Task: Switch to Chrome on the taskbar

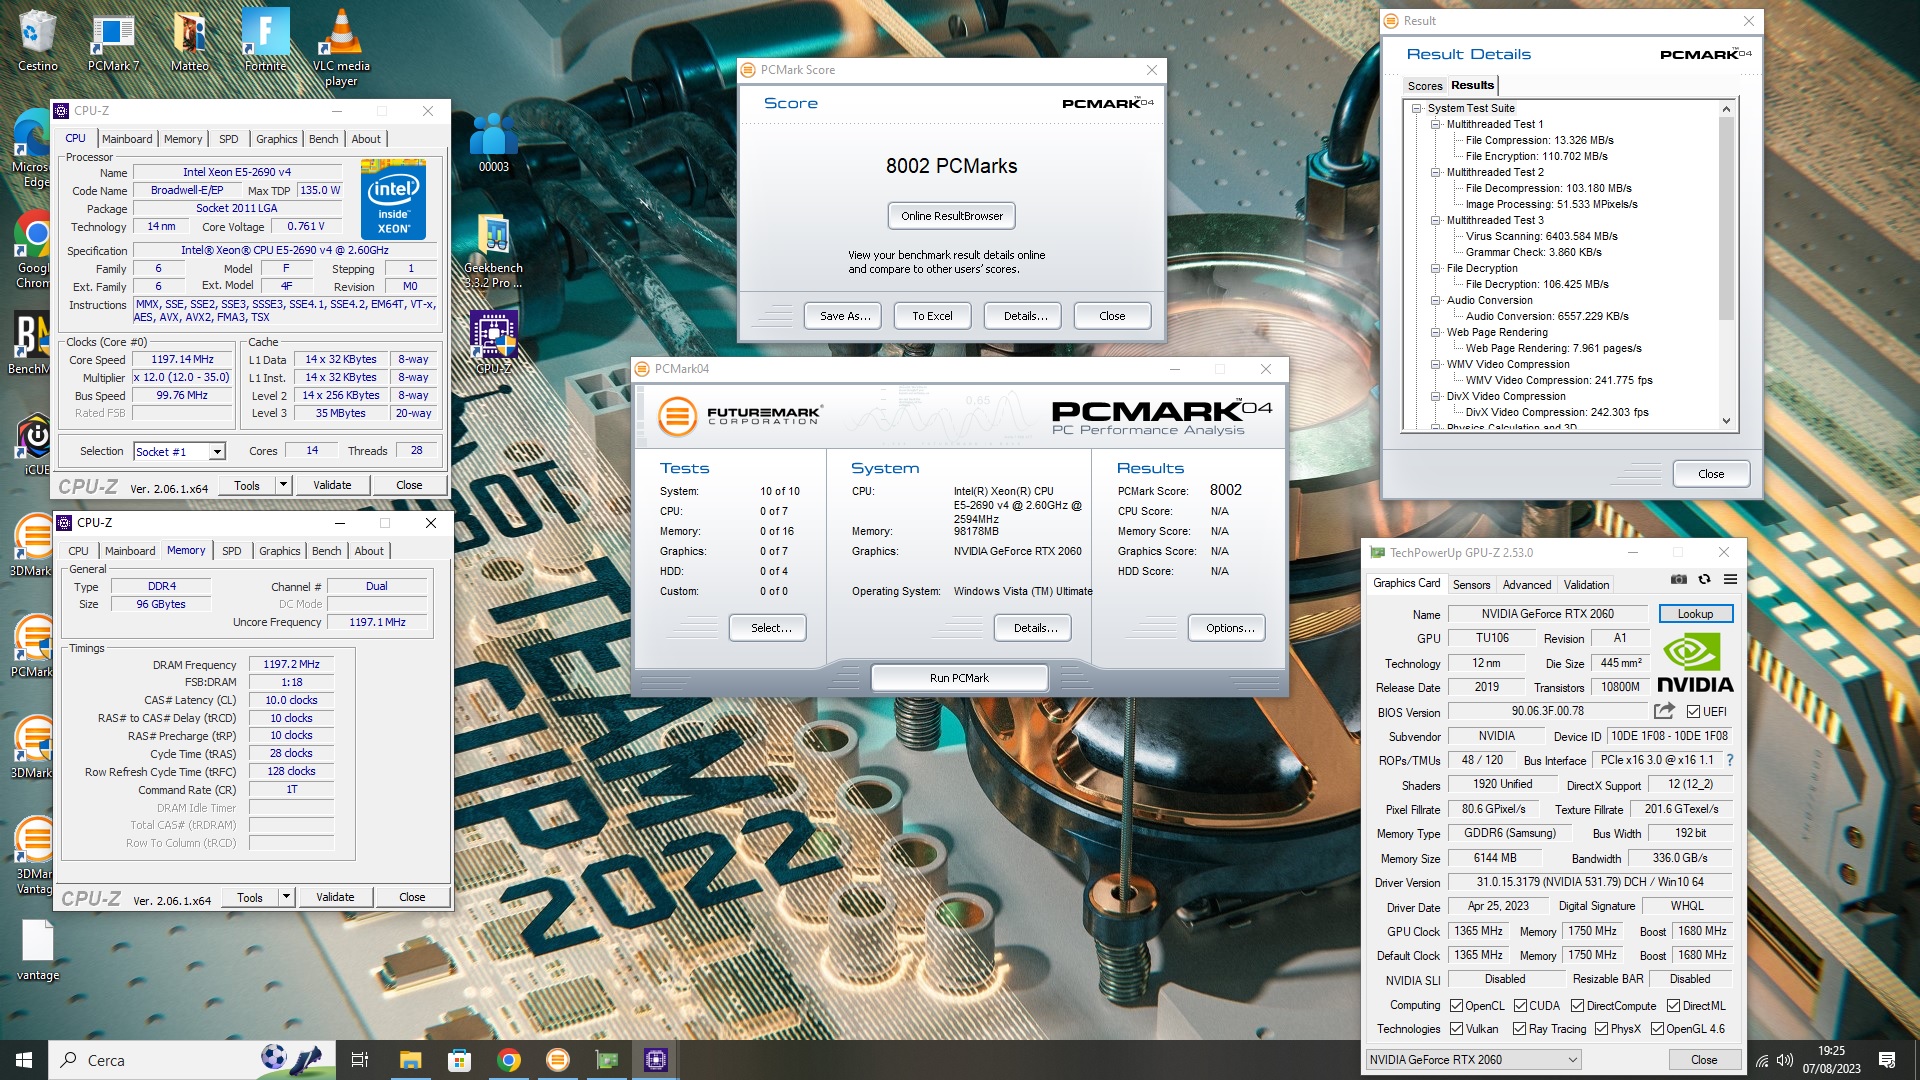Action: [x=509, y=1060]
